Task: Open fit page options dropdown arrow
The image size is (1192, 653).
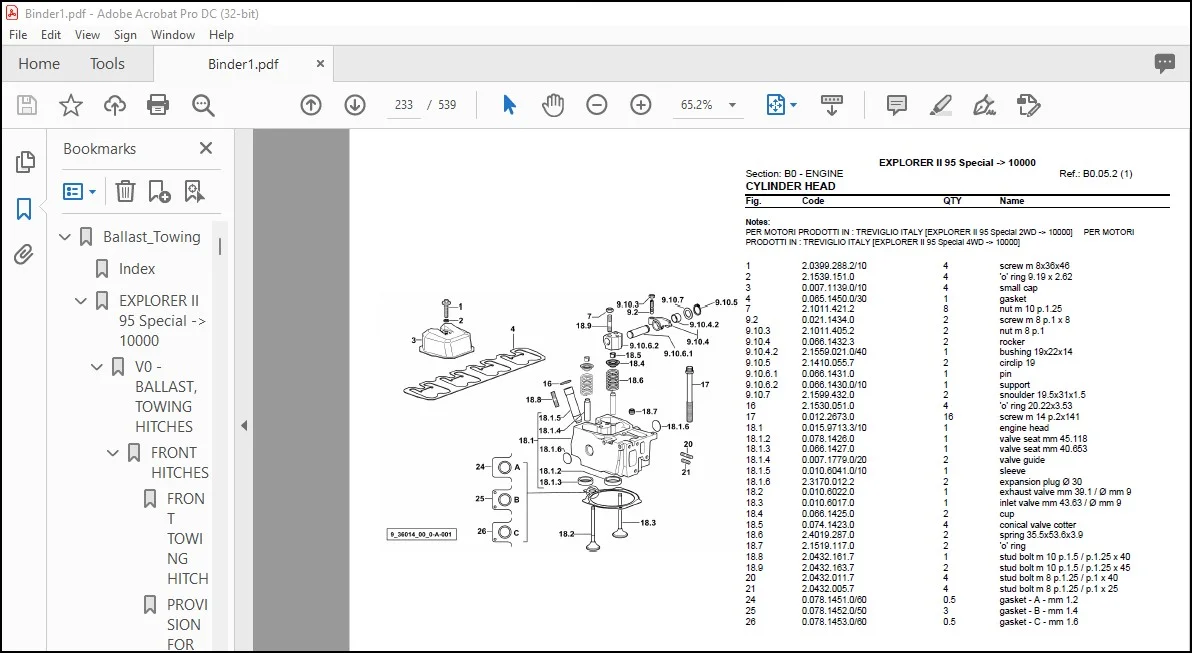Action: pyautogui.click(x=794, y=105)
